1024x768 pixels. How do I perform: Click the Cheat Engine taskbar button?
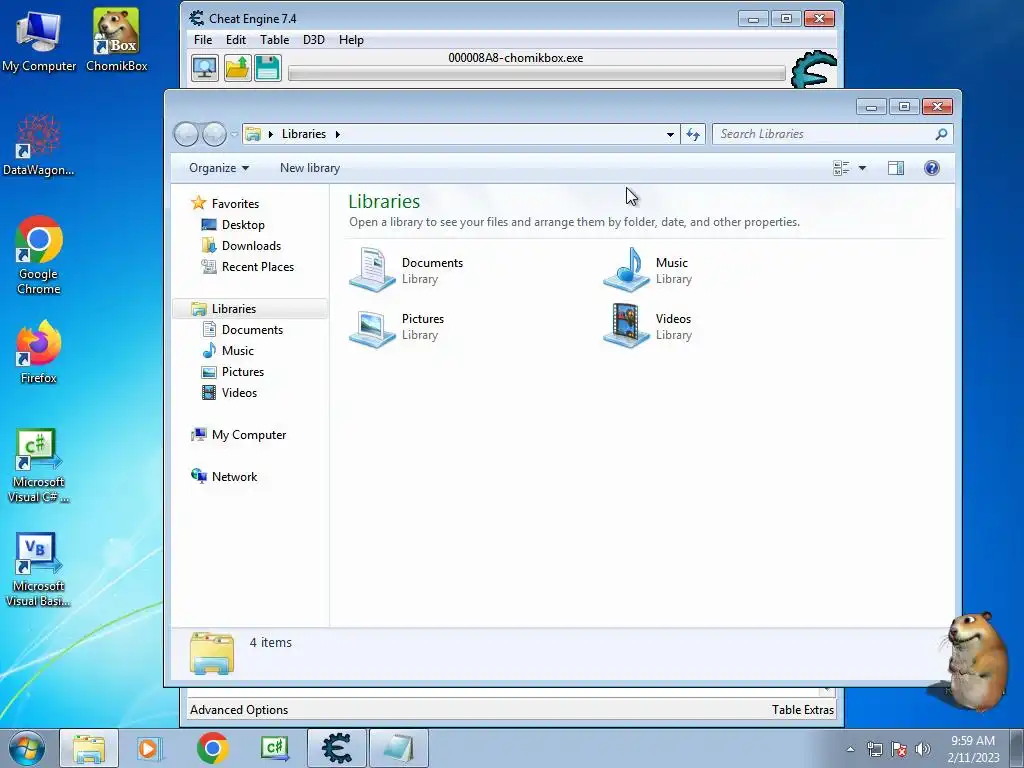coord(337,748)
